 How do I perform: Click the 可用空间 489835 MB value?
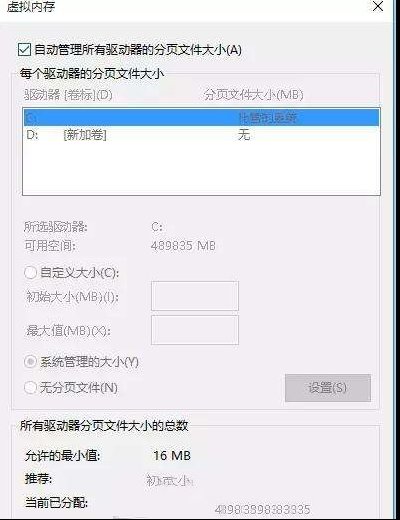[183, 246]
